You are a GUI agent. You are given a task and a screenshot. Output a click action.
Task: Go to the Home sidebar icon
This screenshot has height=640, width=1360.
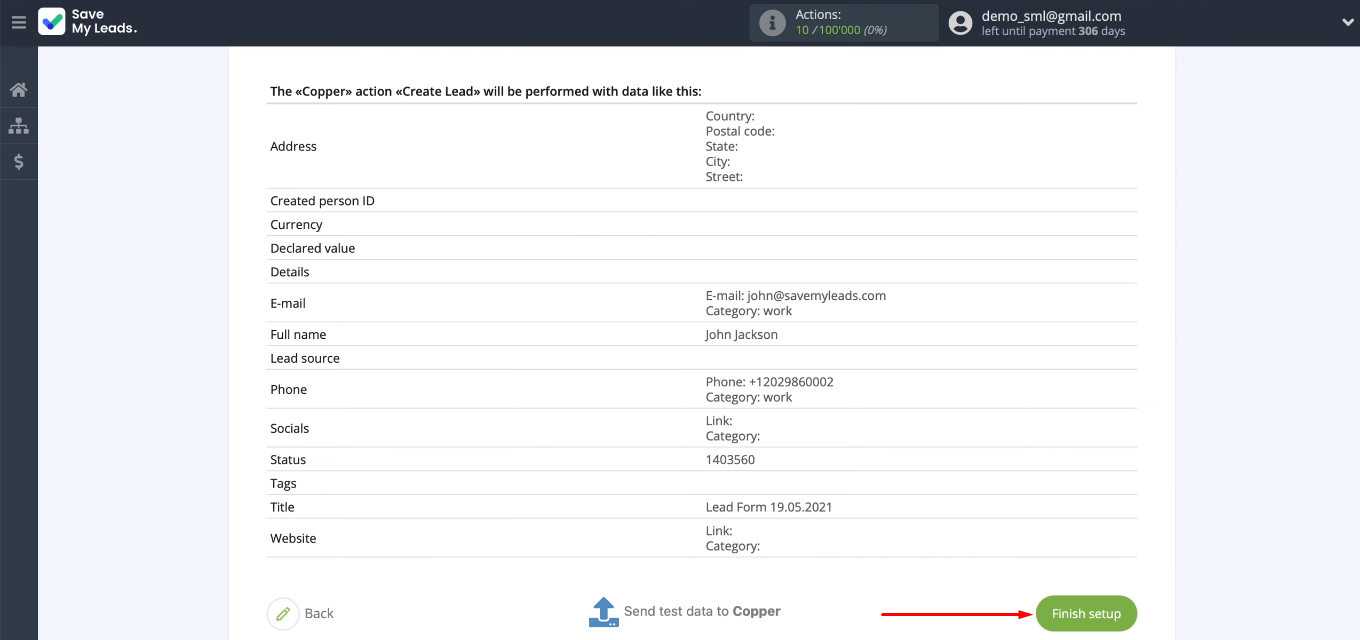18,90
